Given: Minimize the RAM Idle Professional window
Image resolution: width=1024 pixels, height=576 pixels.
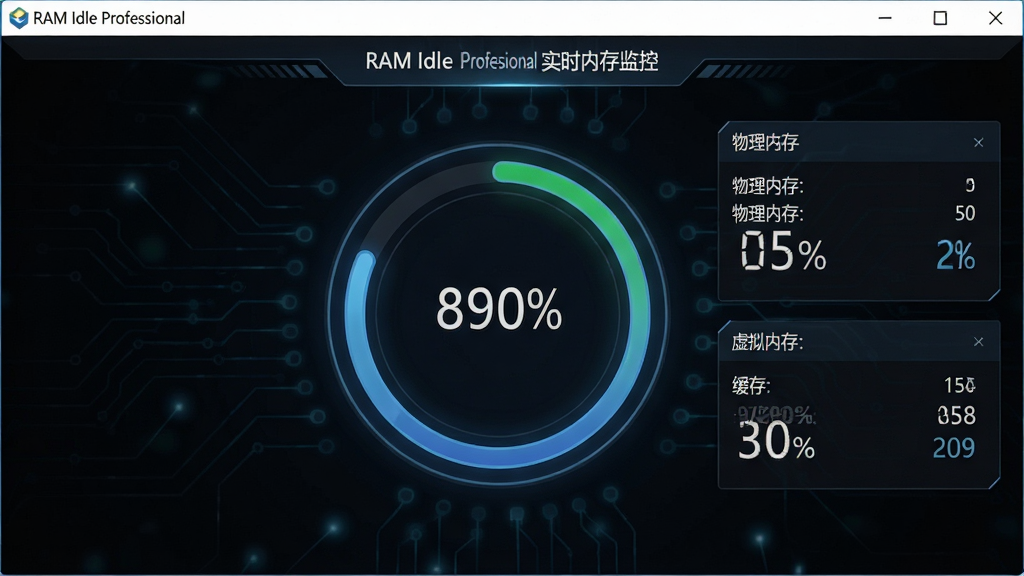Looking at the screenshot, I should pos(885,18).
